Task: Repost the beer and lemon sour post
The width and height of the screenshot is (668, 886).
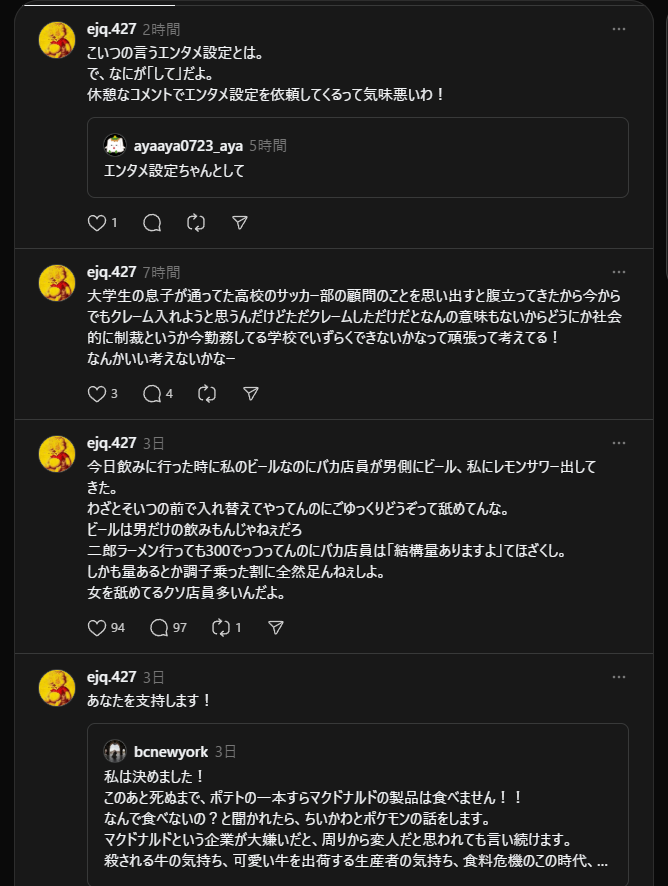Action: point(221,628)
